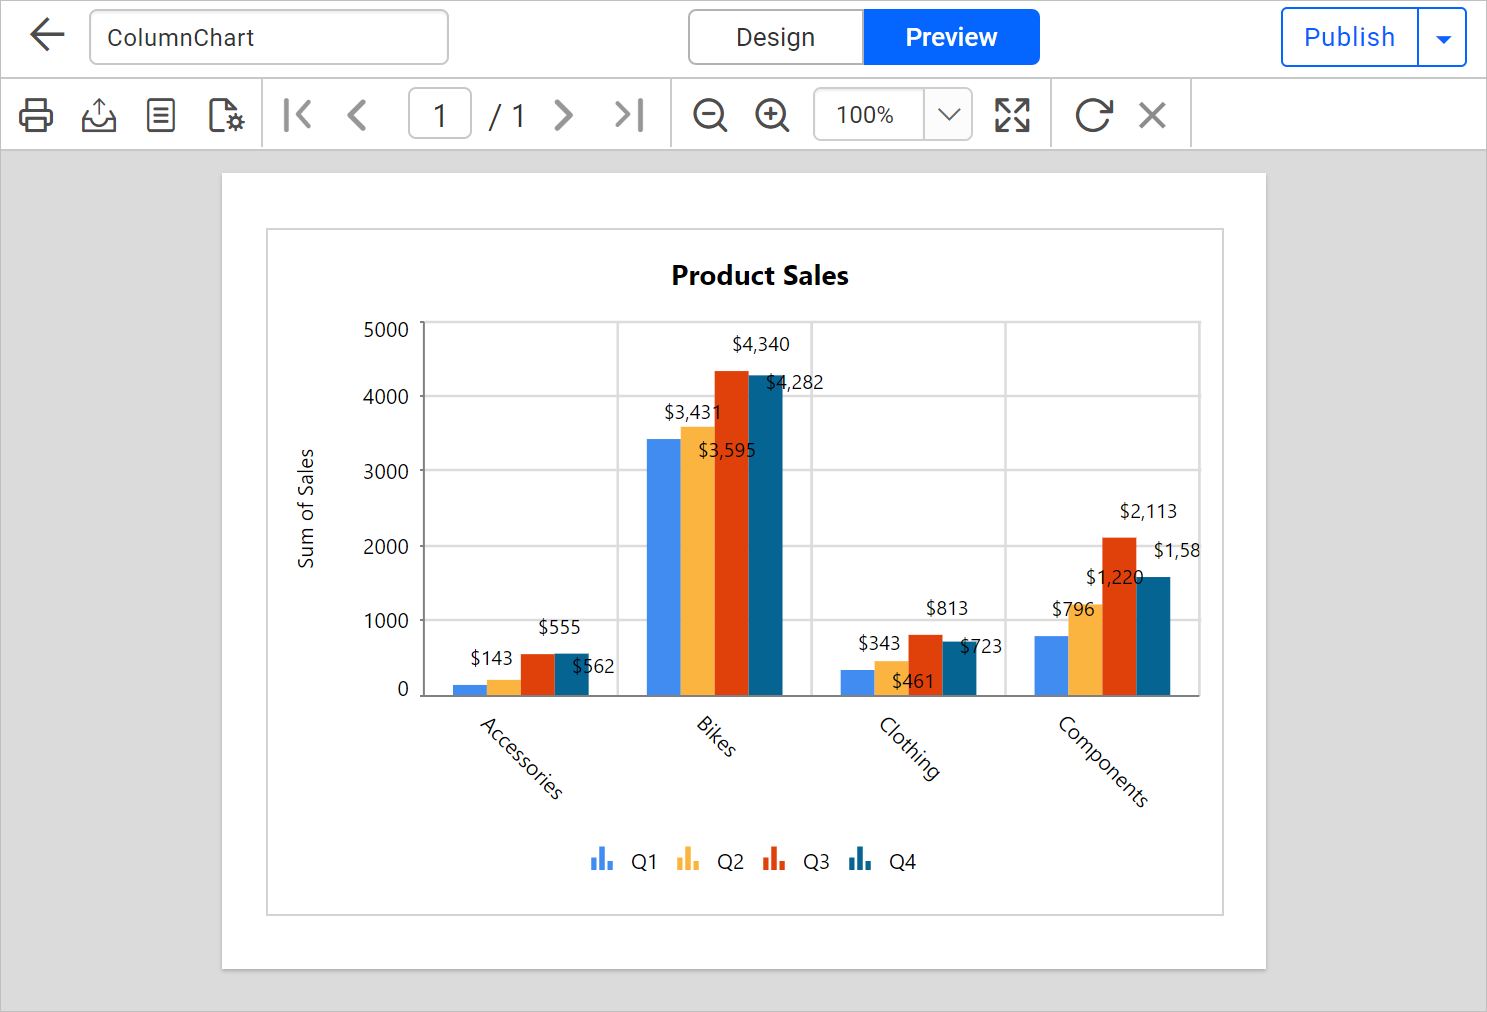Zoom out of the report preview
This screenshot has width=1487, height=1012.
click(710, 114)
